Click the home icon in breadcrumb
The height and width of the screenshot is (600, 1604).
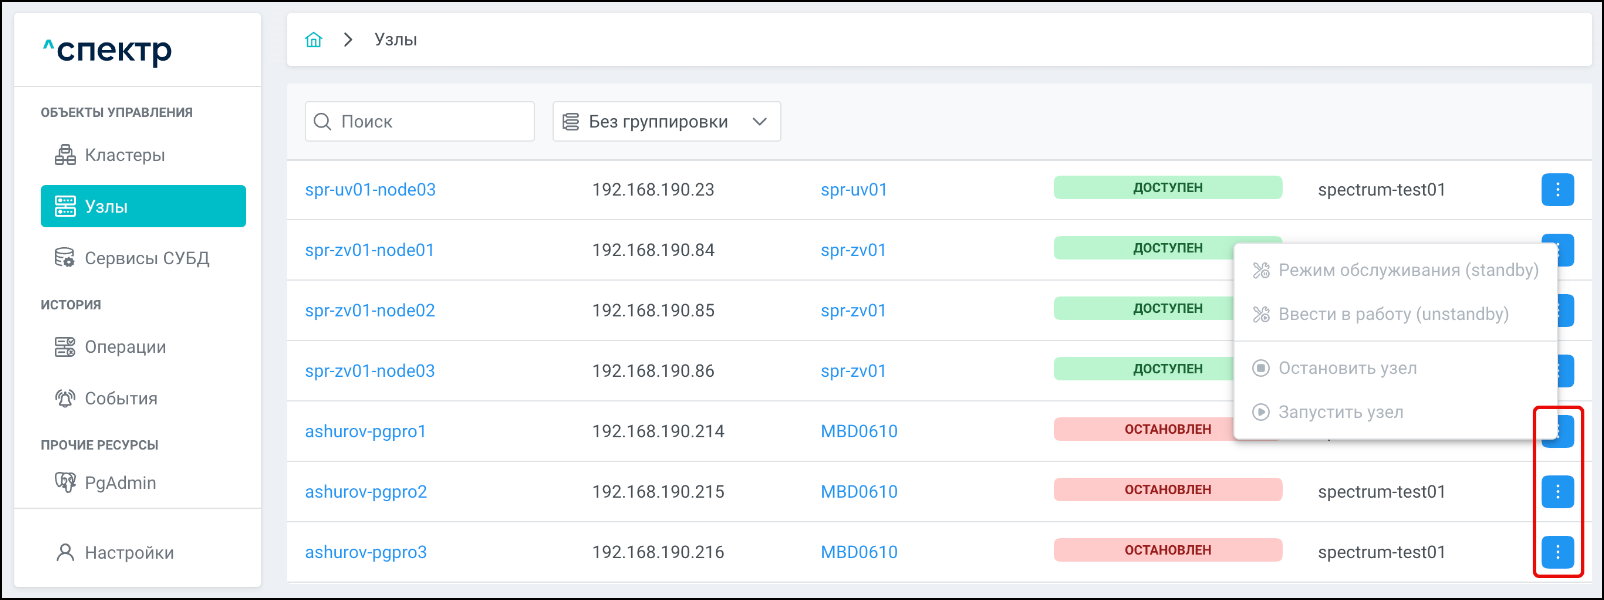point(314,40)
